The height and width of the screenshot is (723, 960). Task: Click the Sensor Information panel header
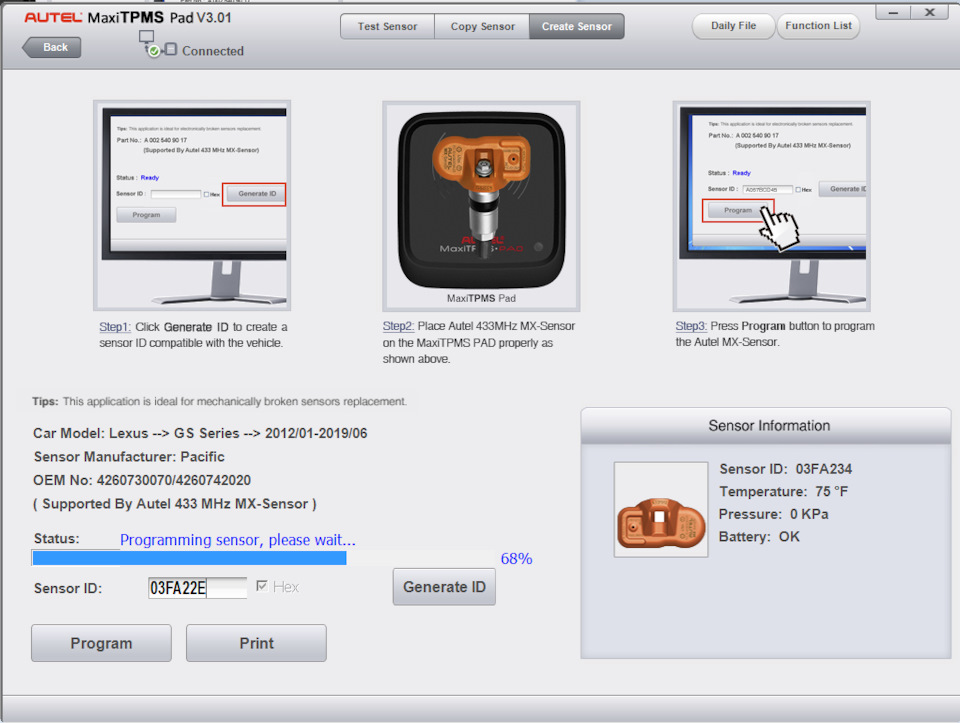point(766,425)
